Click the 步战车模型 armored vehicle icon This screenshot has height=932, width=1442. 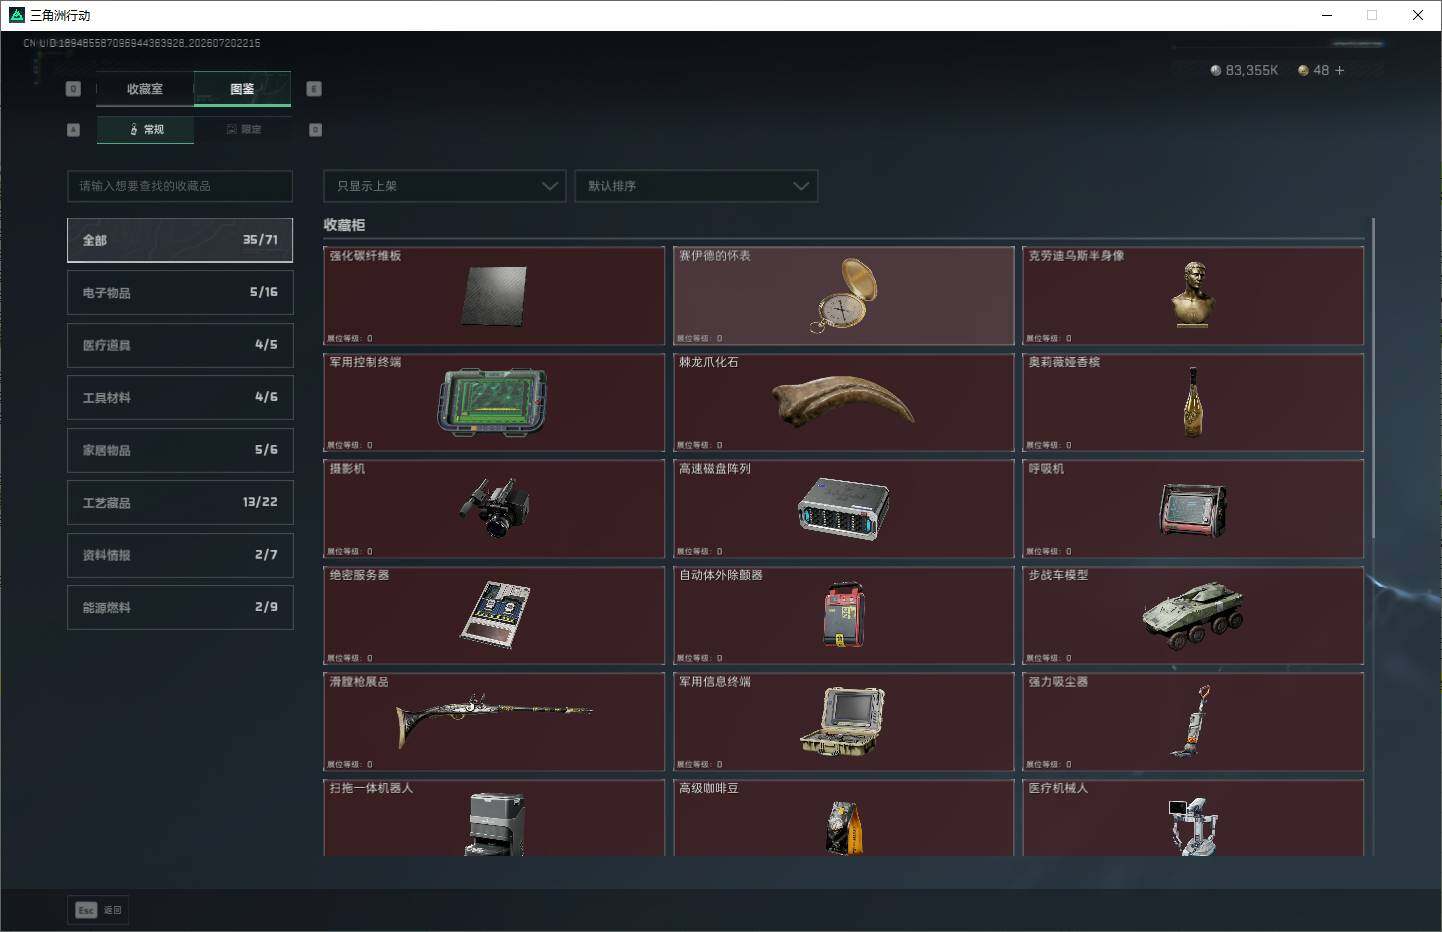(x=1193, y=614)
